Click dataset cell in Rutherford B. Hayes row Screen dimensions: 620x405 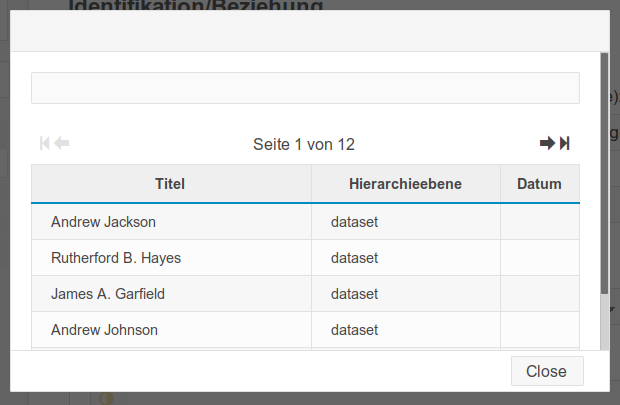(406, 258)
